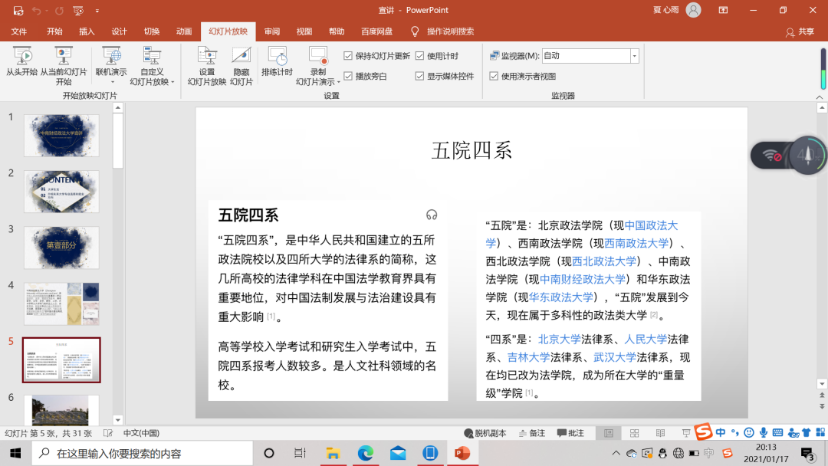Open File Explorer from taskbar
The width and height of the screenshot is (828, 466).
pyautogui.click(x=333, y=453)
